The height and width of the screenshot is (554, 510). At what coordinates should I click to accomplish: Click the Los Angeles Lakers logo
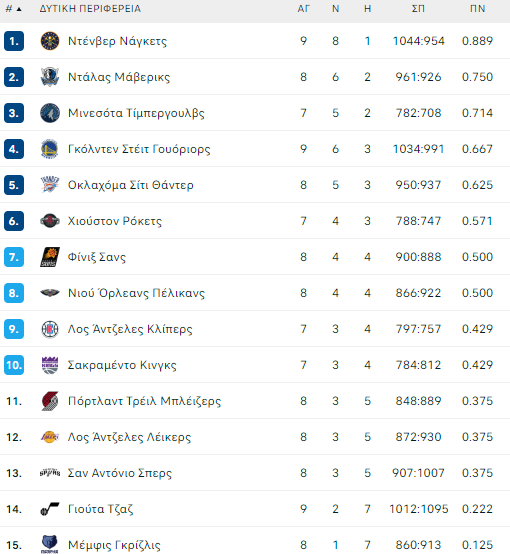[50, 437]
